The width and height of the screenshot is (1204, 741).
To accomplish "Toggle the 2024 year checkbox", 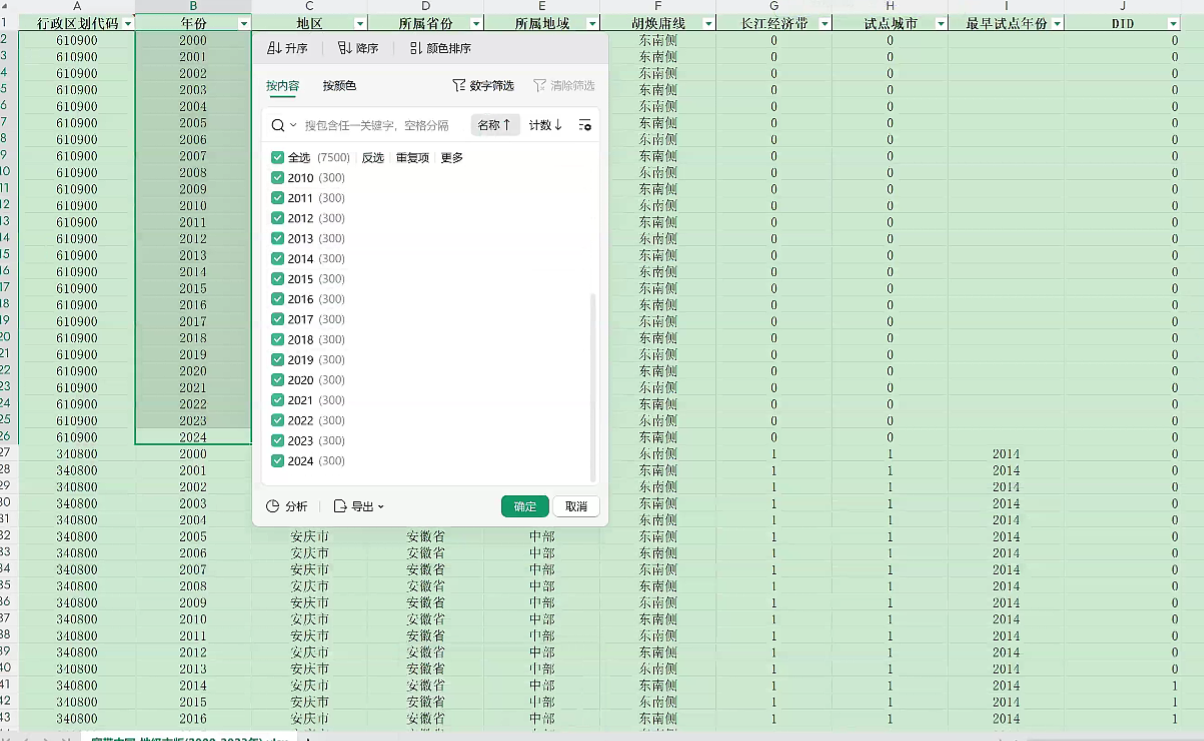I will tap(278, 461).
